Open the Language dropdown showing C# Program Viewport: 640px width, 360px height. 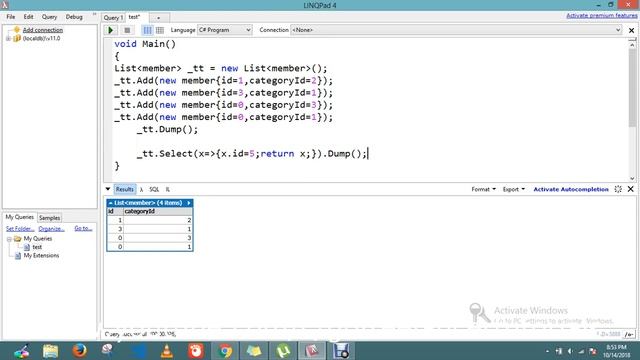coord(224,30)
